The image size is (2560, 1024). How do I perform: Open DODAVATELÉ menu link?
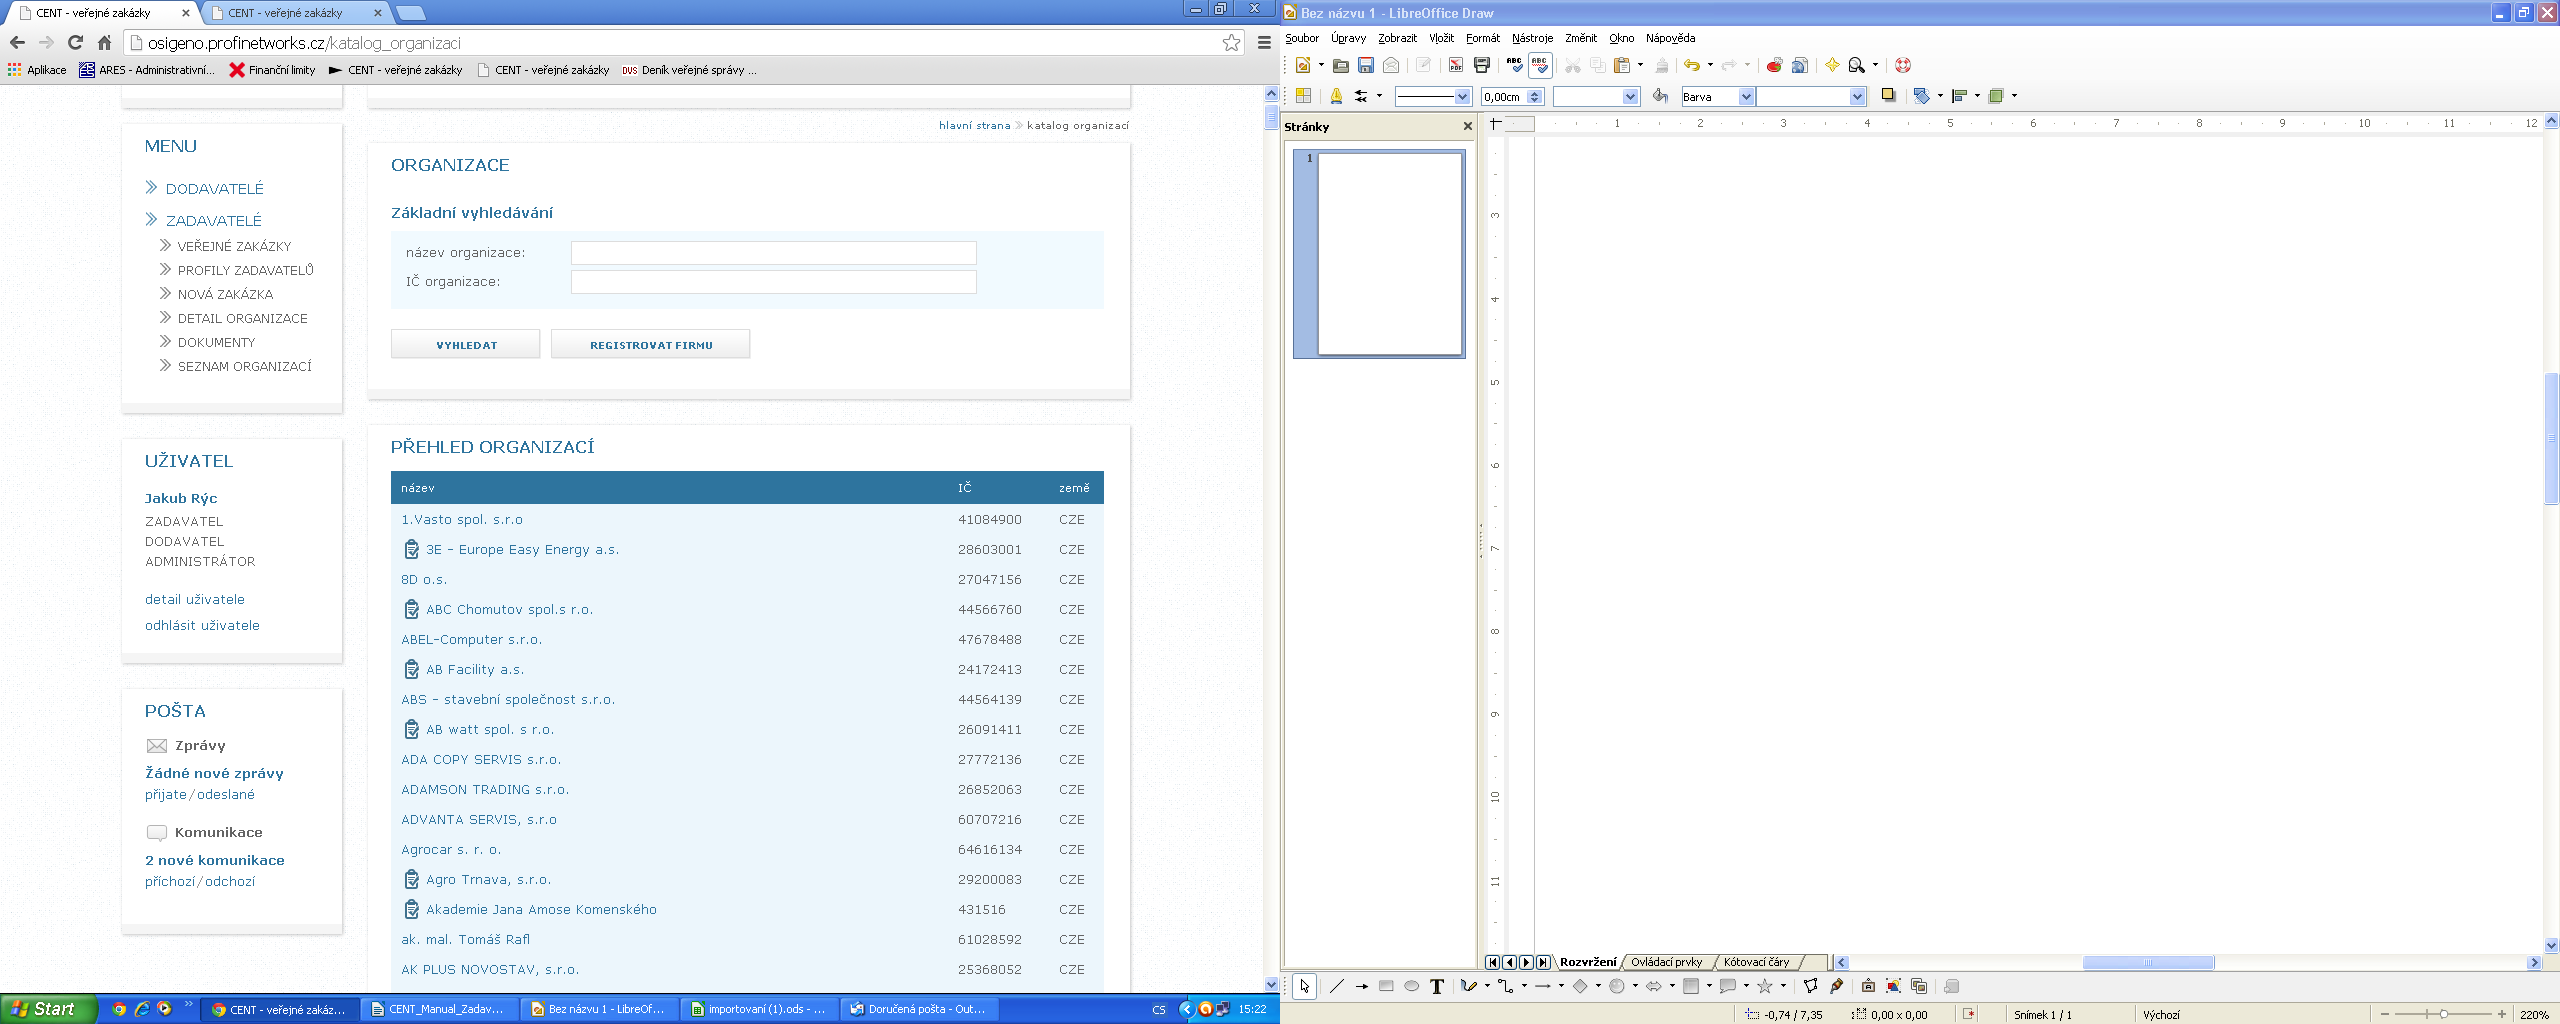pos(215,188)
